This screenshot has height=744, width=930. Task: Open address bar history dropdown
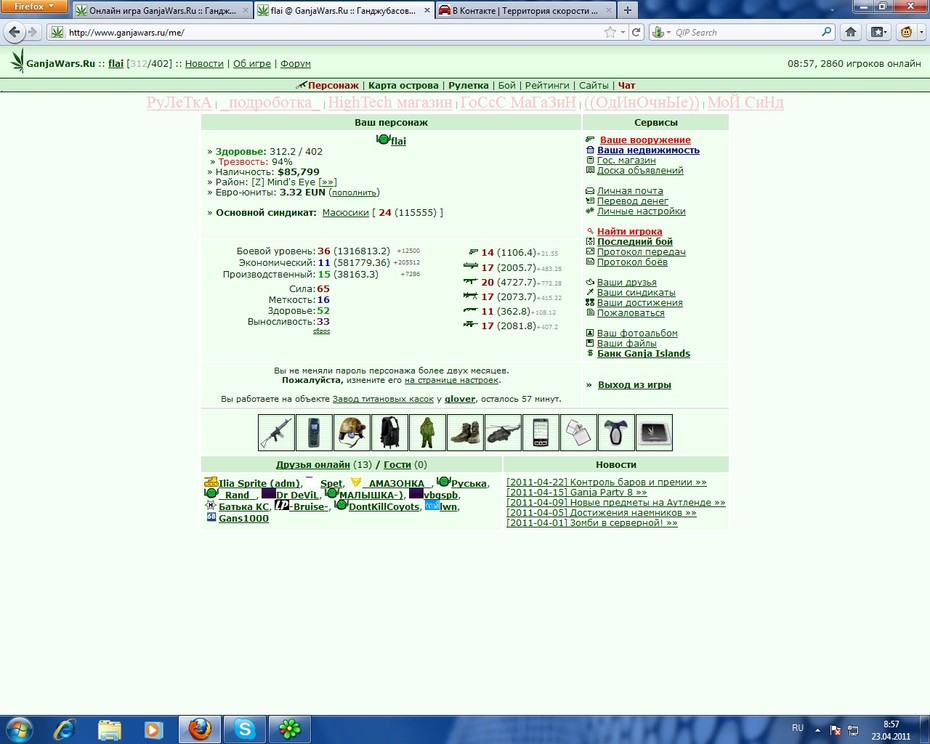[x=623, y=33]
